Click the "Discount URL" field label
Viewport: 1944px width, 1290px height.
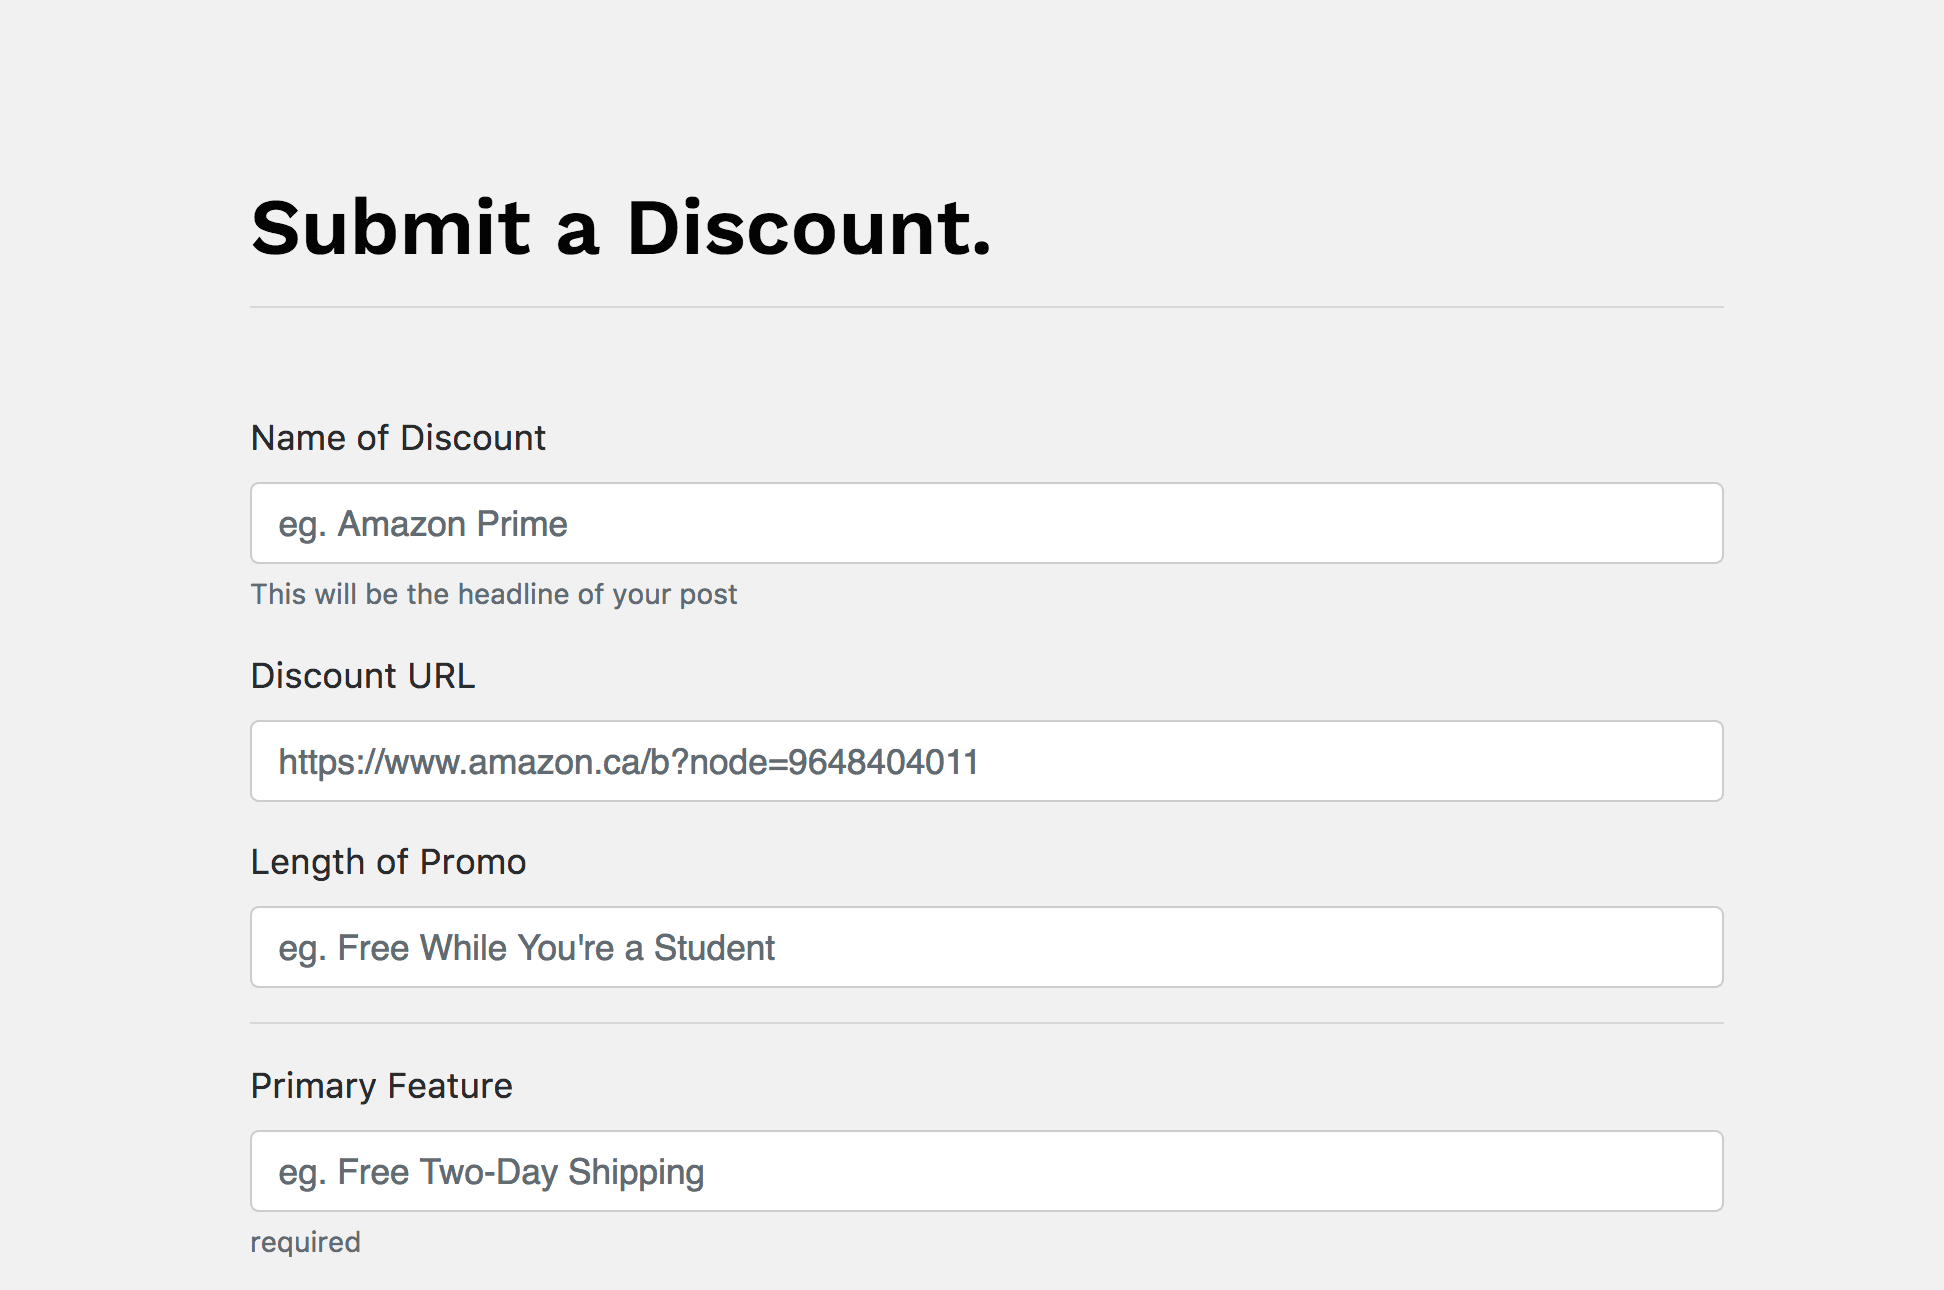pos(363,676)
